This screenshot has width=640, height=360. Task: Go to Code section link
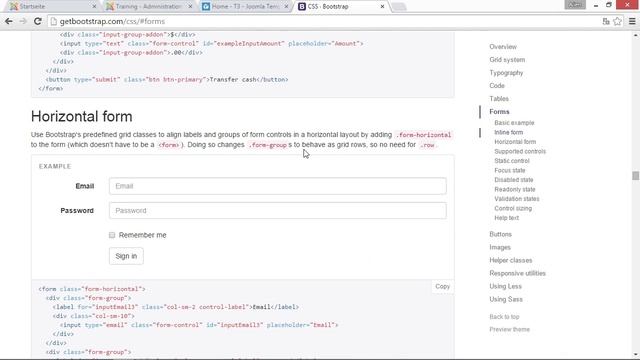coord(497,86)
